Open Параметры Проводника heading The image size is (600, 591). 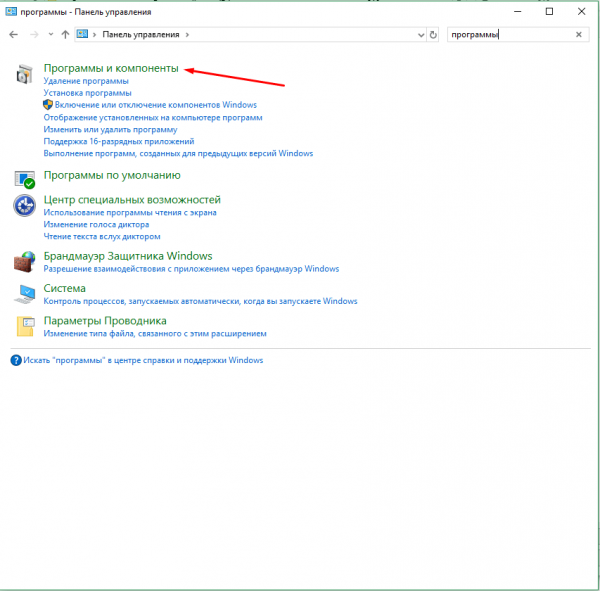(x=105, y=321)
